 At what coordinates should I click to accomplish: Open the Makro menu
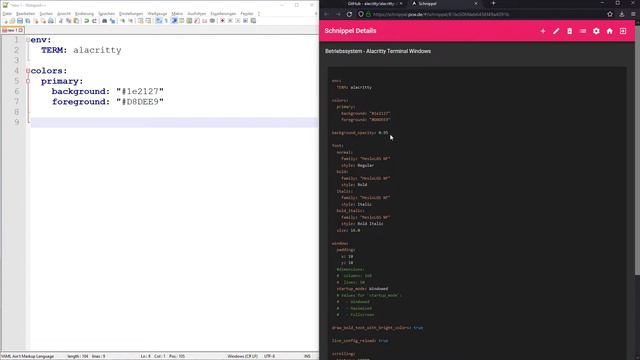[177, 13]
